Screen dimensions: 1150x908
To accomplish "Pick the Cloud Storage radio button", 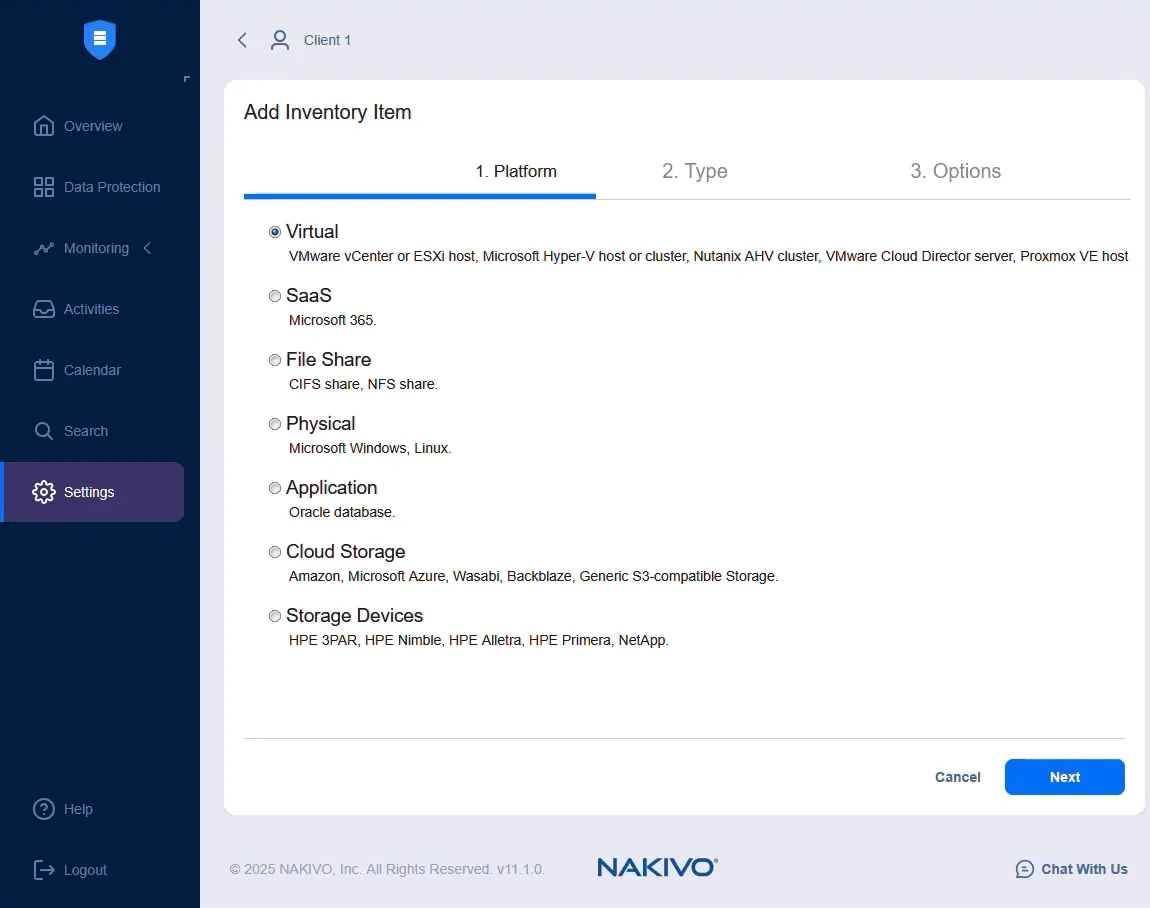I will [x=275, y=552].
